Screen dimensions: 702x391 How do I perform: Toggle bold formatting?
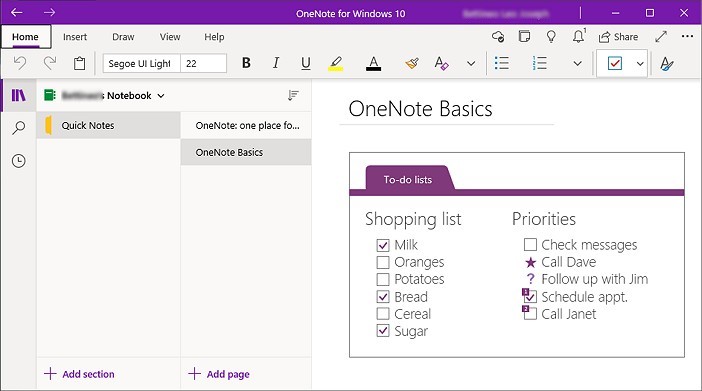(246, 63)
